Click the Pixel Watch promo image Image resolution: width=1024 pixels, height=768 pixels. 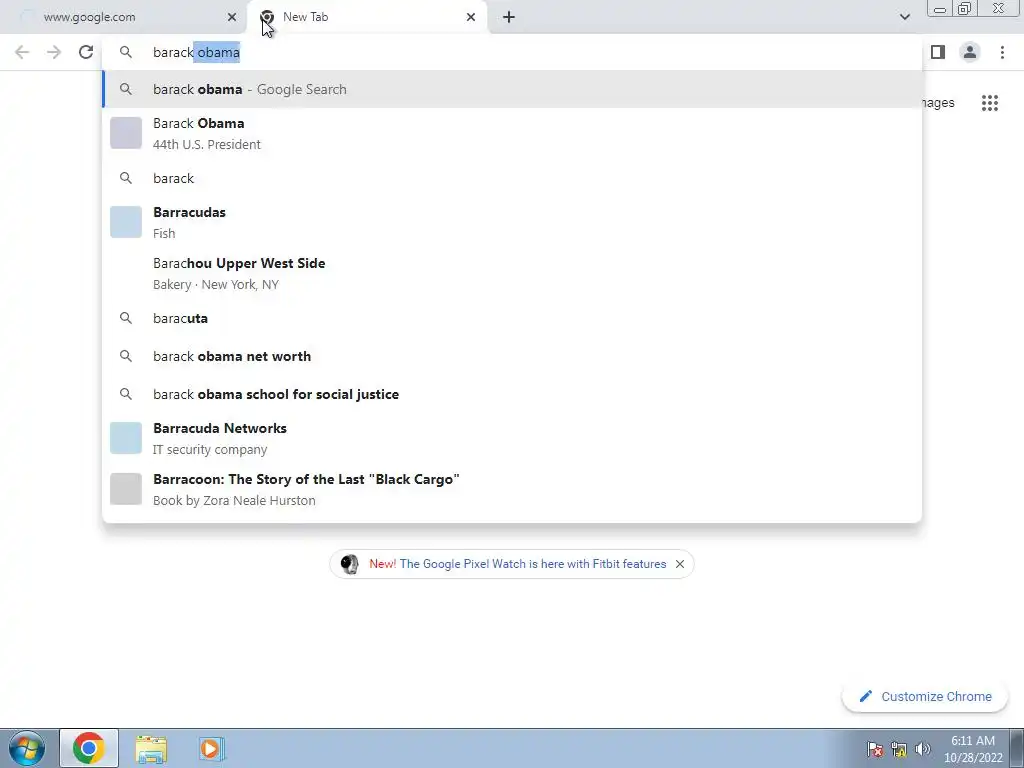350,564
